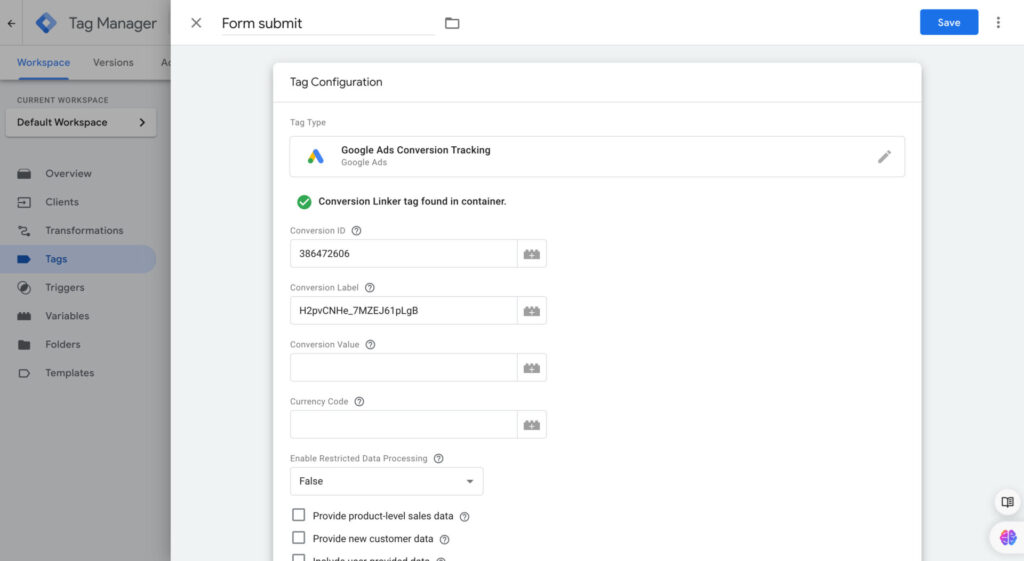The width and height of the screenshot is (1024, 561).
Task: Click into the Conversion Value input field
Action: (403, 368)
